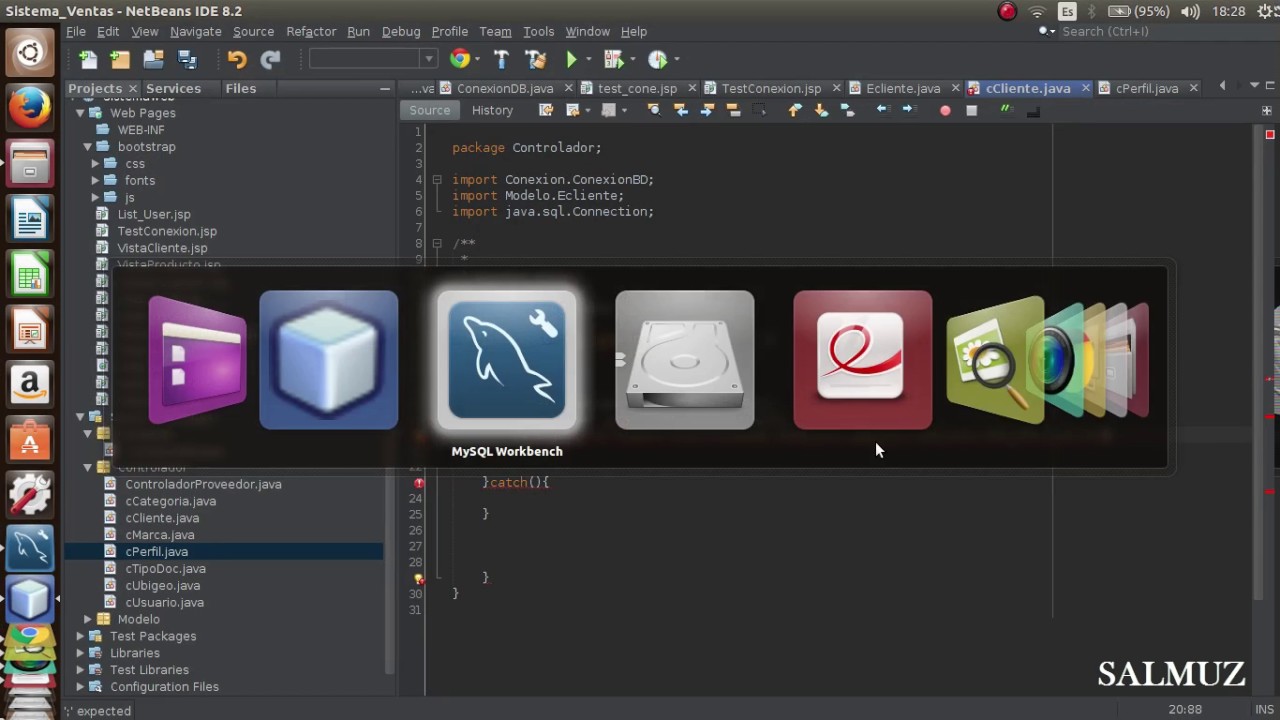Select the disk drive icon in app switcher
This screenshot has height=720, width=1280.
685,360
